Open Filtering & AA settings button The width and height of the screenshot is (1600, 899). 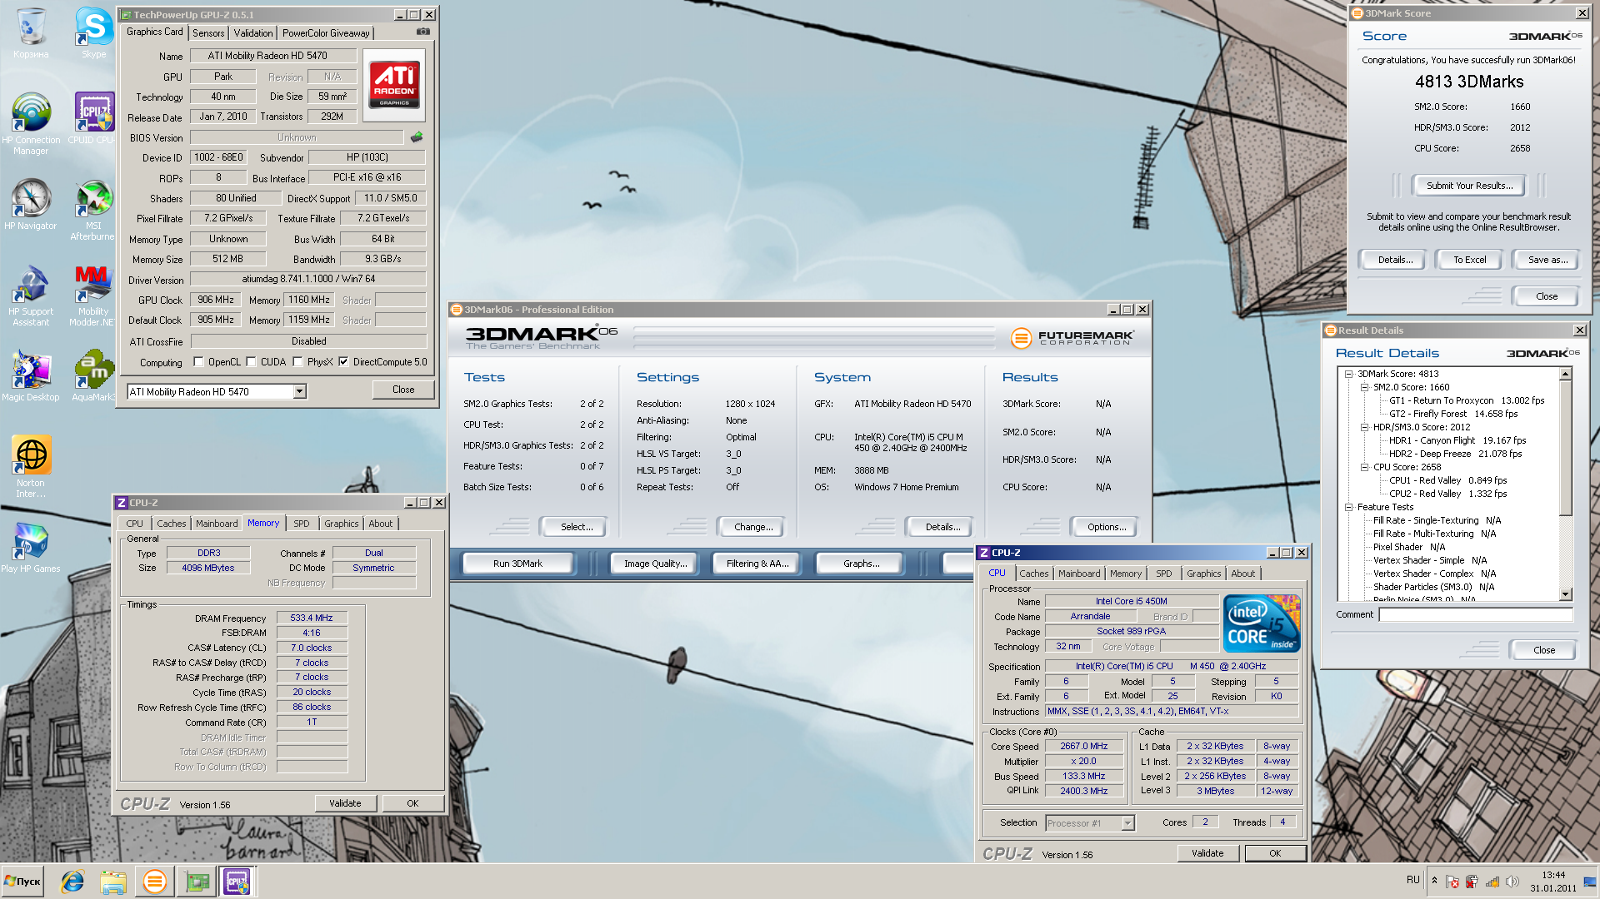tap(757, 564)
